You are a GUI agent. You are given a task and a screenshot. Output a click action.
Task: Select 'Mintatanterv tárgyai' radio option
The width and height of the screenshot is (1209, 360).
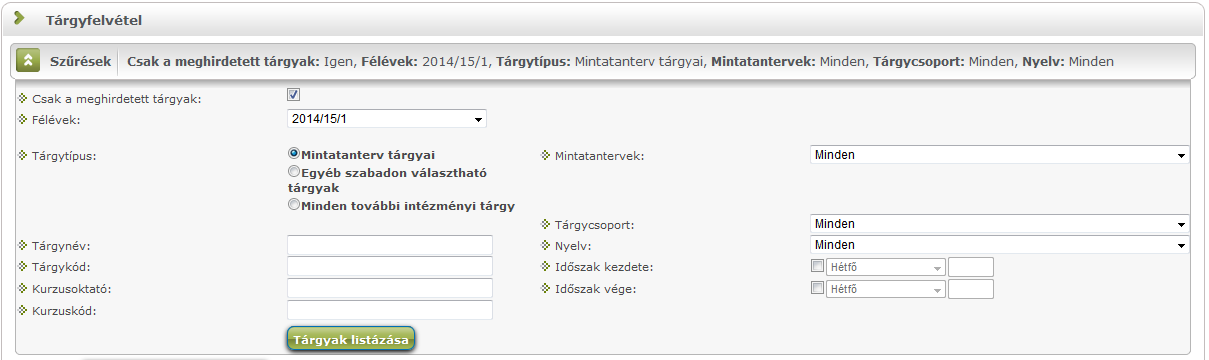pos(294,154)
